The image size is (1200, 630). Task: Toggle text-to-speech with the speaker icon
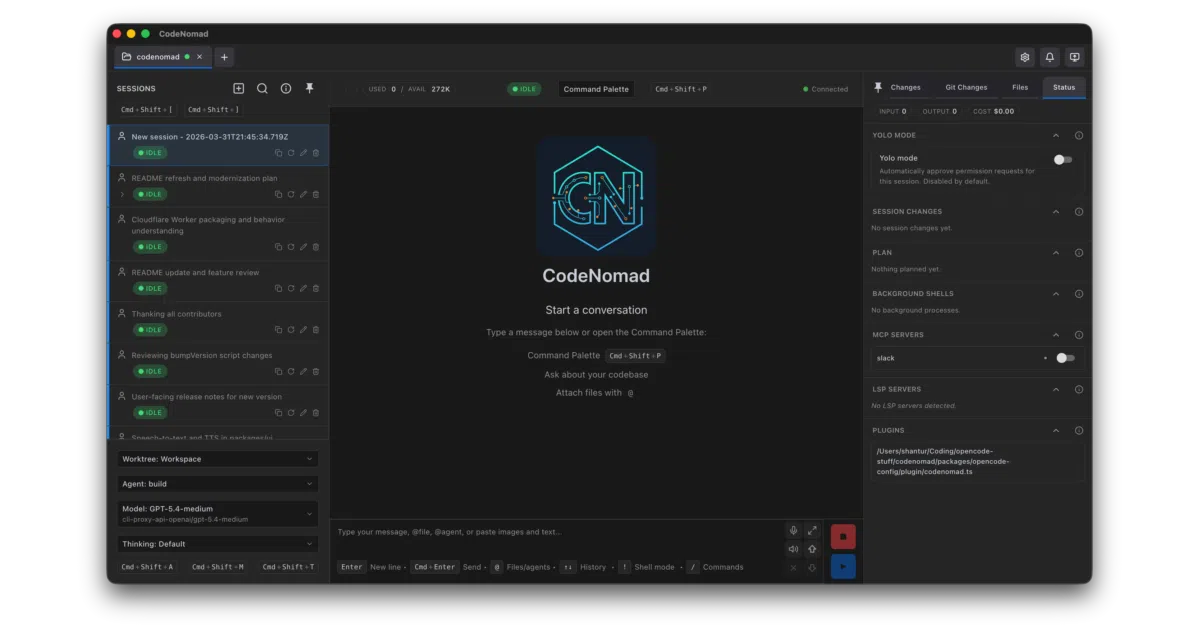pos(793,549)
